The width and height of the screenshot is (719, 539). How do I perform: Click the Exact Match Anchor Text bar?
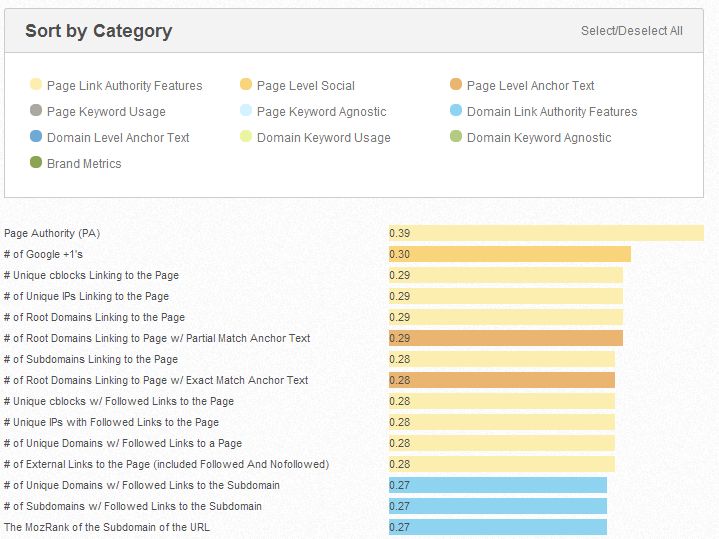[x=502, y=380]
